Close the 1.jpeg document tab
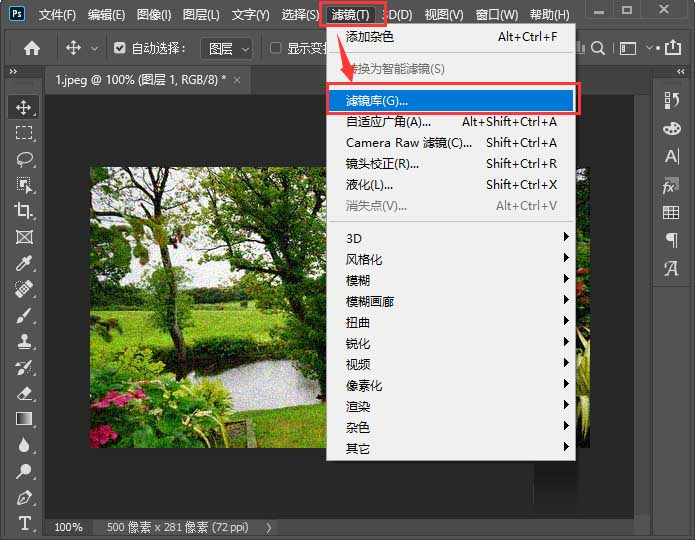Screen dimensions: 695x540 (237, 79)
